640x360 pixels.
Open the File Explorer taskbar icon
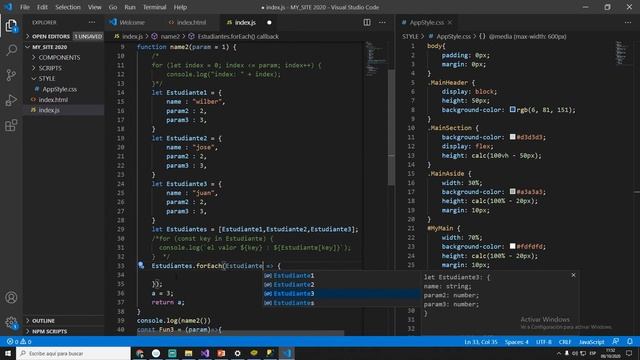pyautogui.click(x=189, y=353)
